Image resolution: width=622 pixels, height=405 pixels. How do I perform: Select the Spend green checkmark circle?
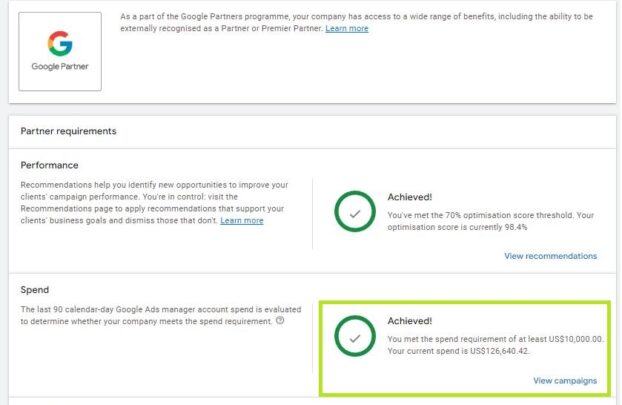[x=352, y=338]
